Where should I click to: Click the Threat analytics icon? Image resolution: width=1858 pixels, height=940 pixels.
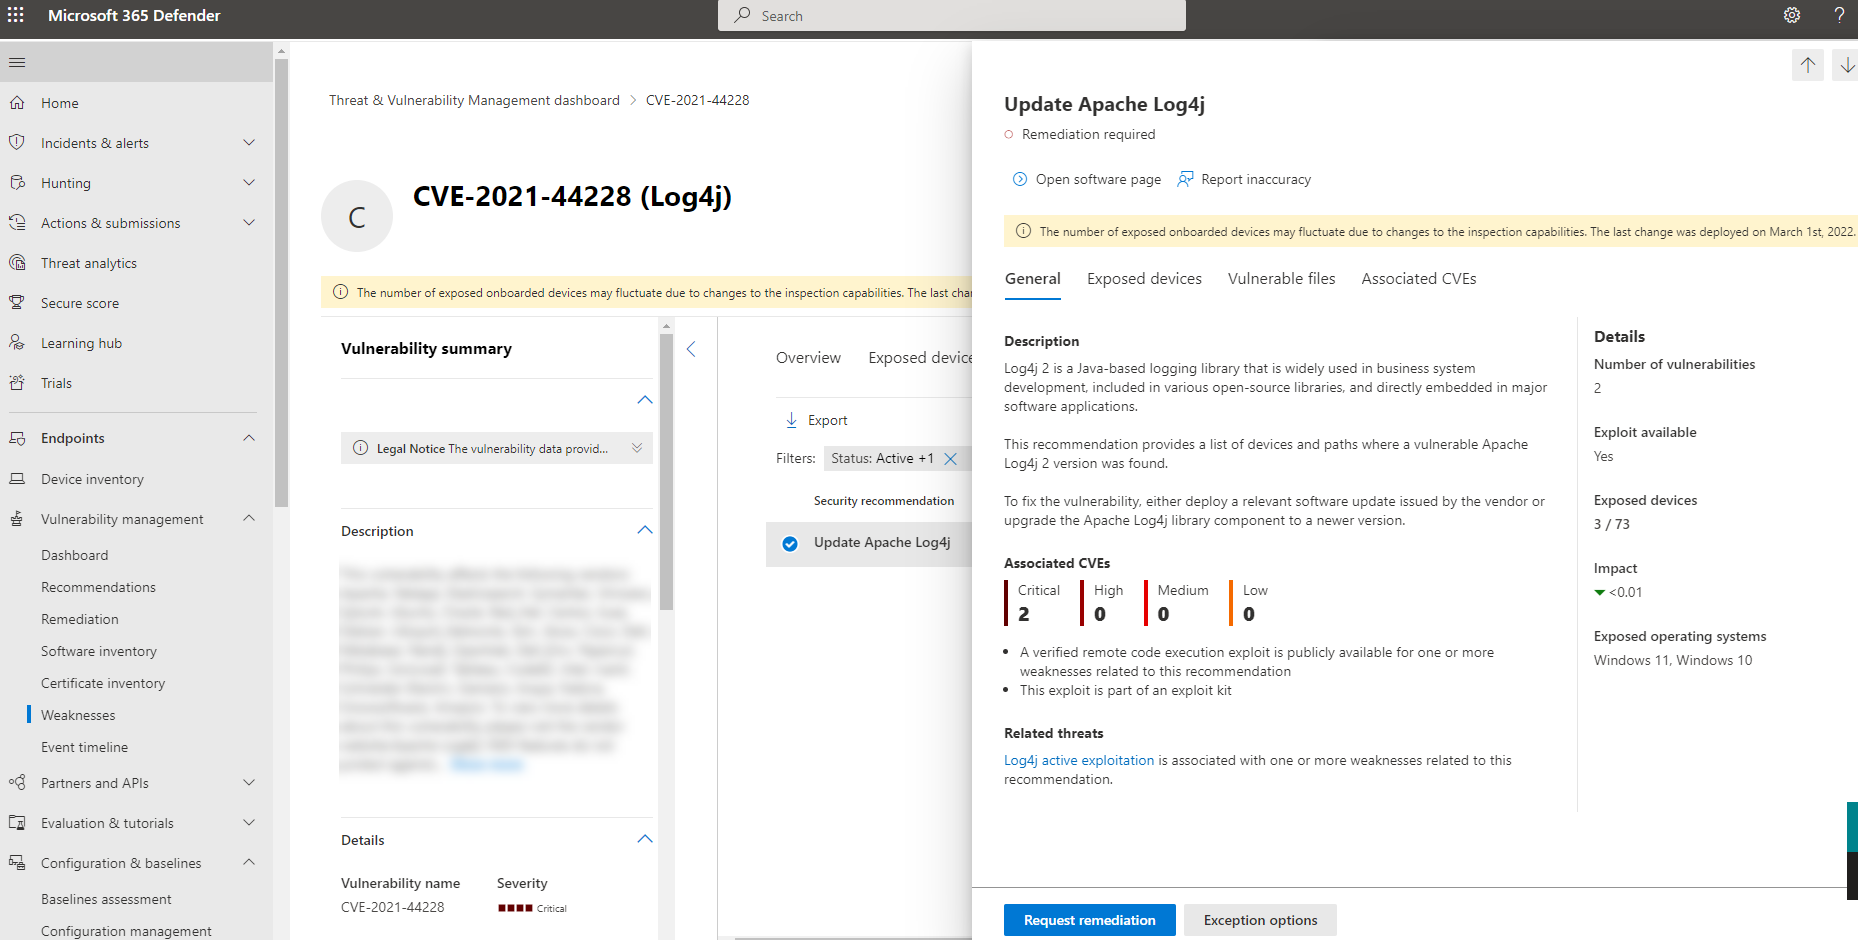17,262
